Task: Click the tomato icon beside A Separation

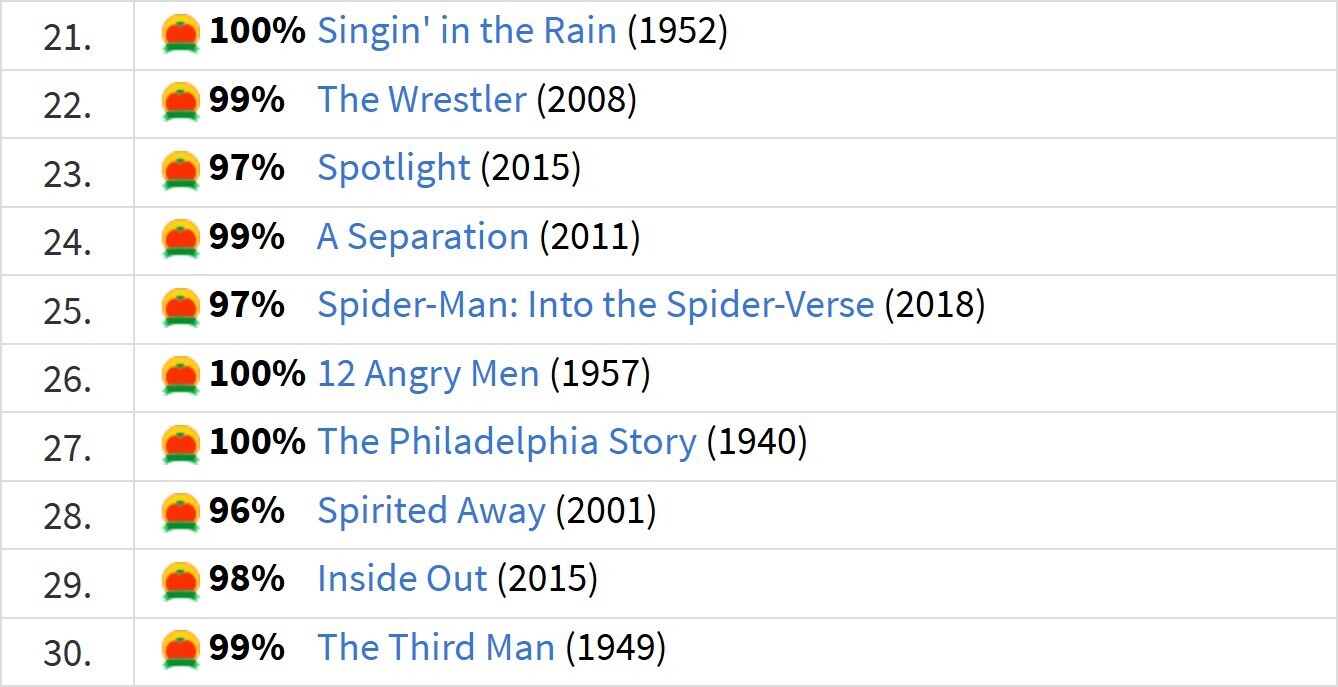Action: coord(181,240)
